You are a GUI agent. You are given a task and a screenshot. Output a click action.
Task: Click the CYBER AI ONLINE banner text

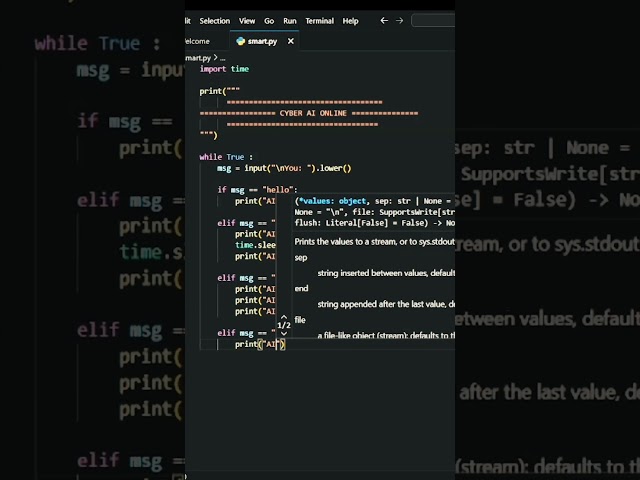313,113
